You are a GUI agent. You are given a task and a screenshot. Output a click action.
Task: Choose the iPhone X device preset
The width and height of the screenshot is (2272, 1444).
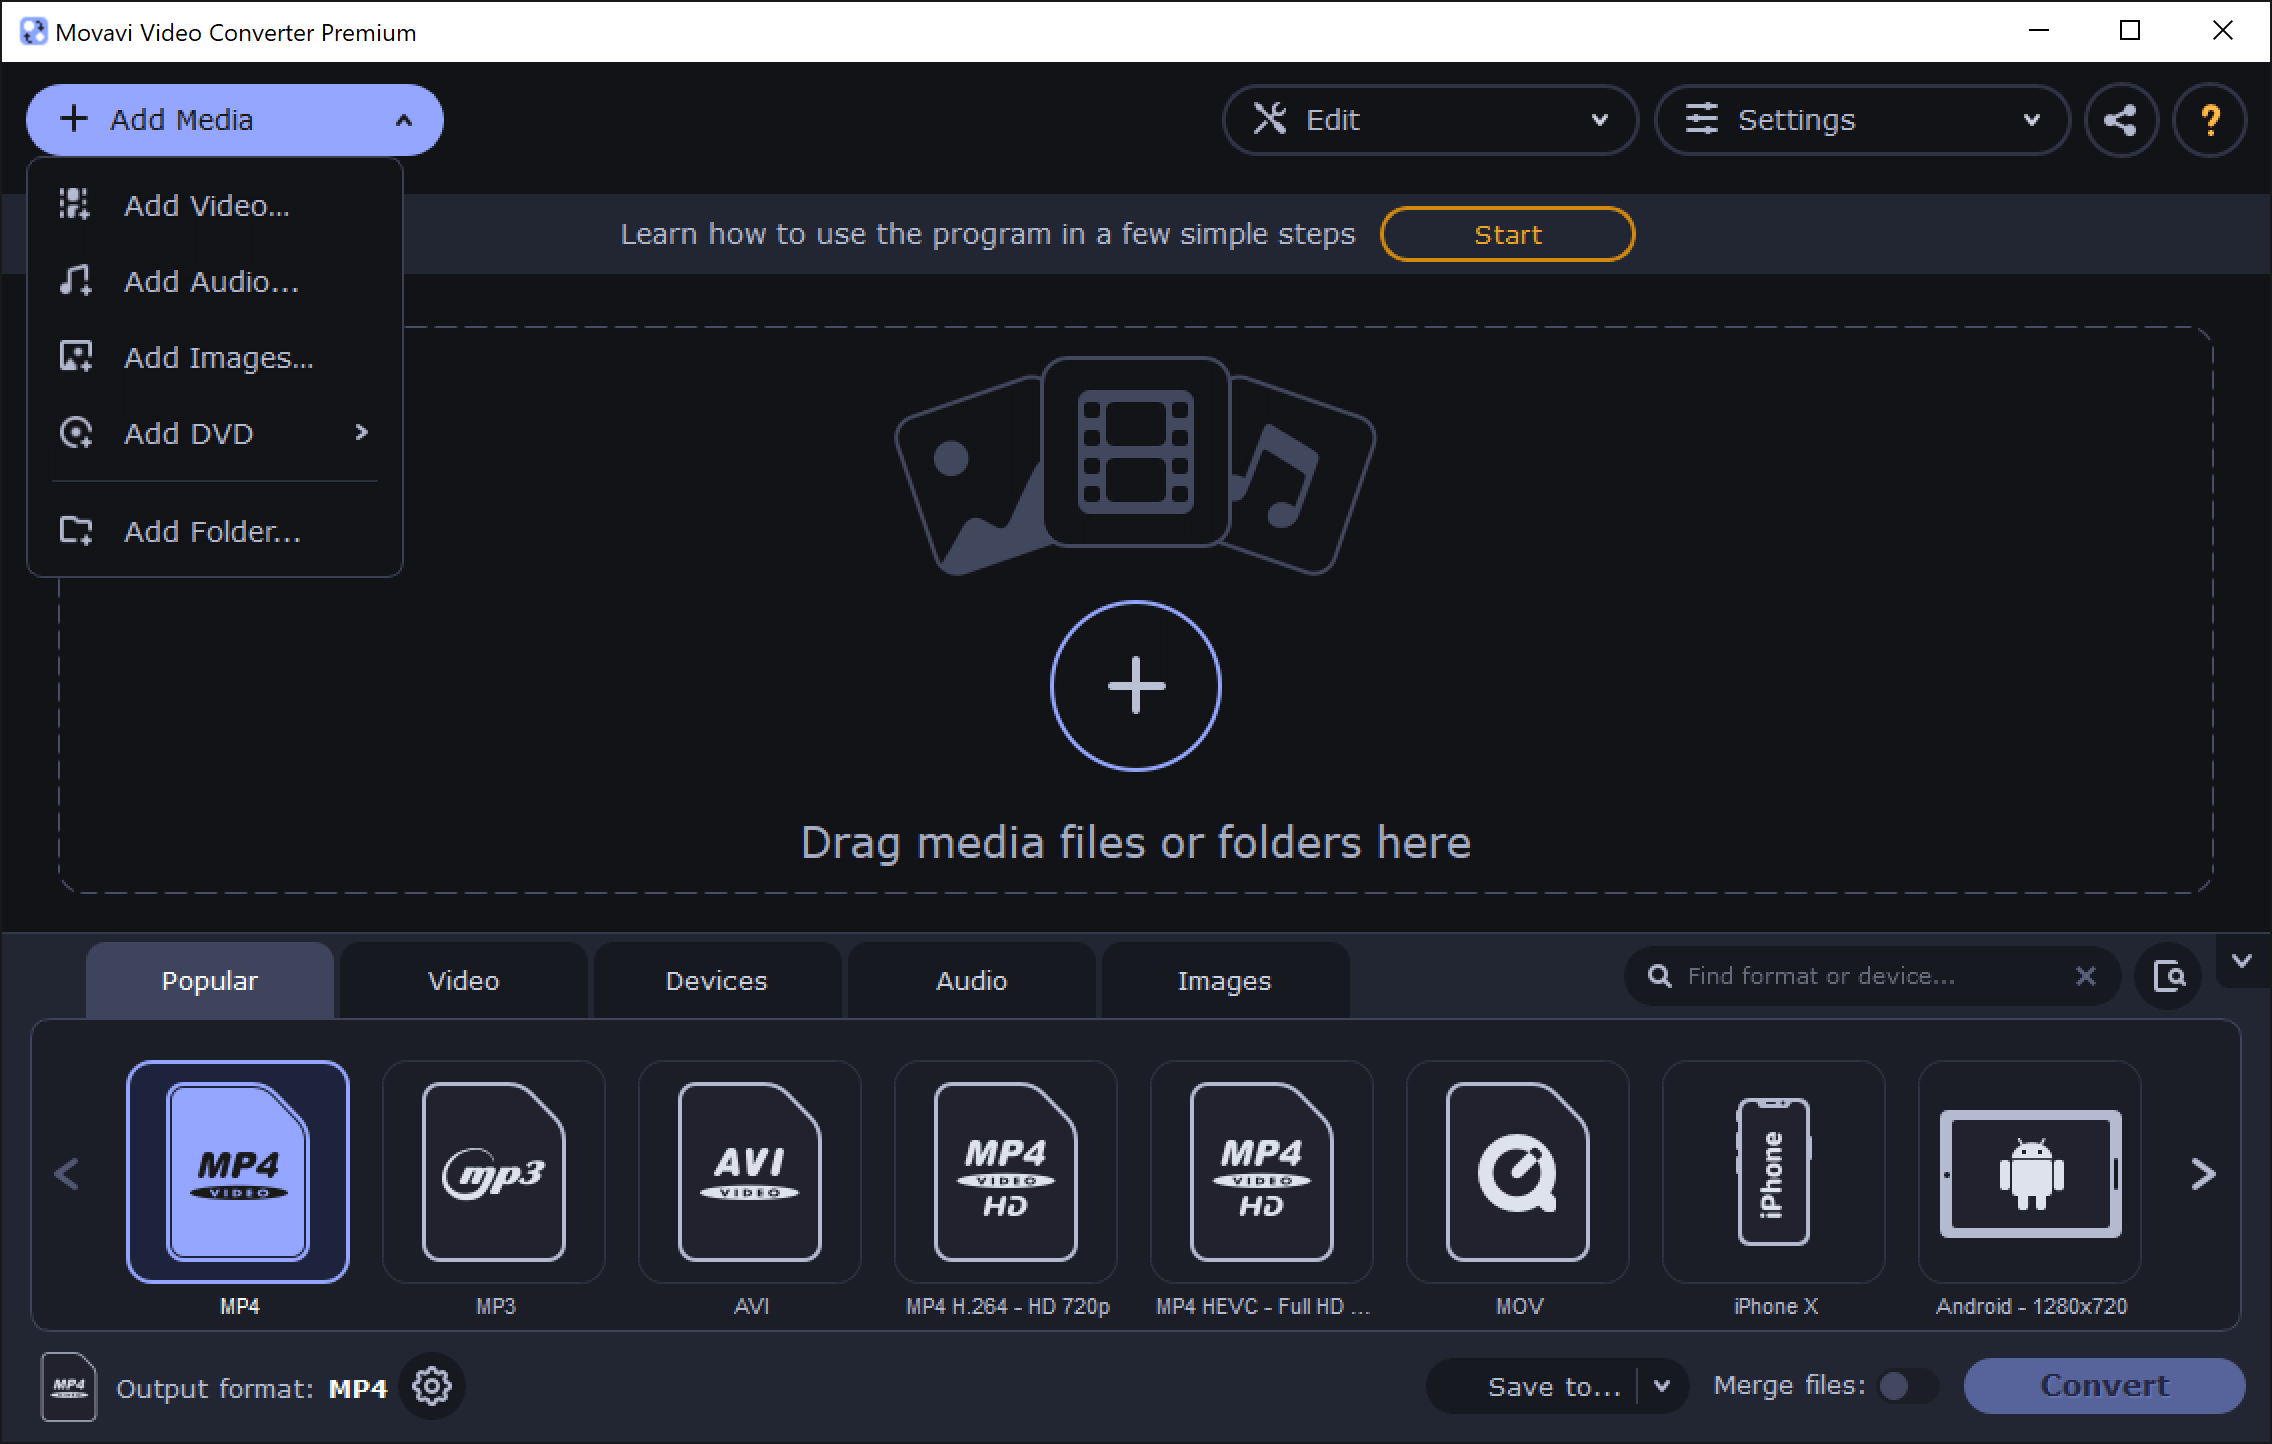click(x=1774, y=1171)
